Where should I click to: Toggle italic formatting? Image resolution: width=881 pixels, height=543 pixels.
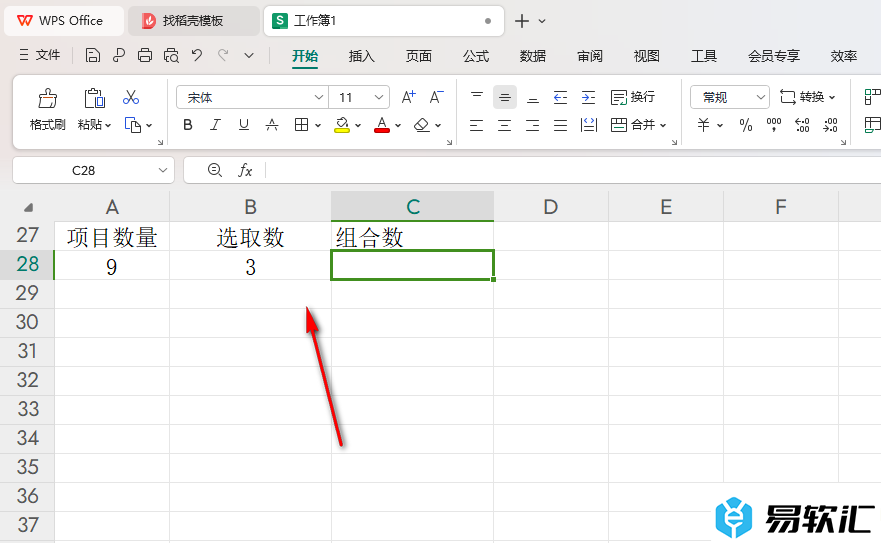point(215,125)
